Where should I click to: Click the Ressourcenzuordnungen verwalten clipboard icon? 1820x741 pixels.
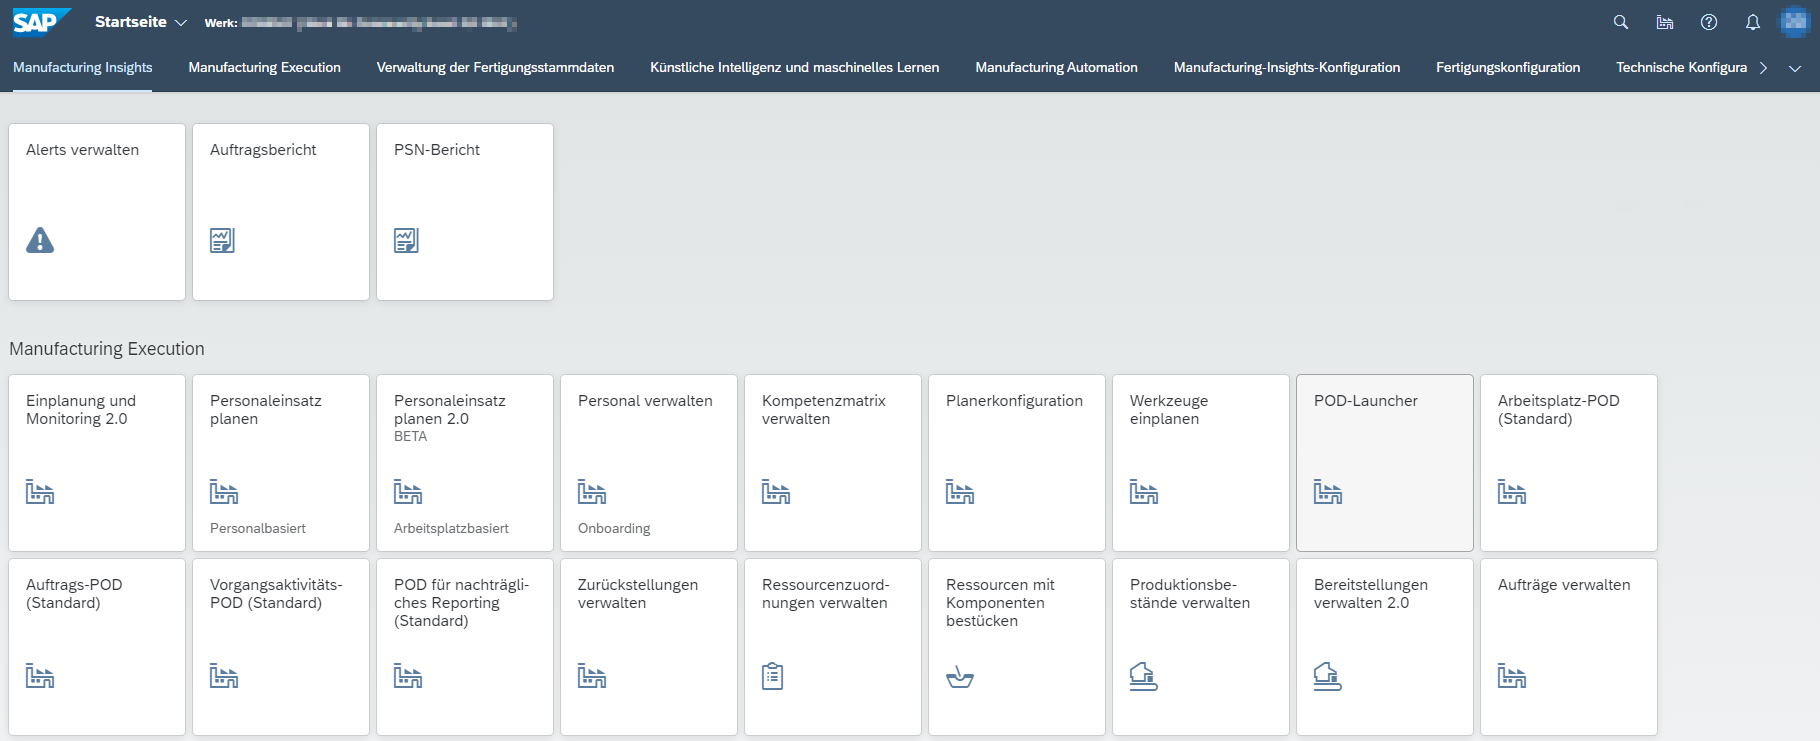click(x=773, y=677)
